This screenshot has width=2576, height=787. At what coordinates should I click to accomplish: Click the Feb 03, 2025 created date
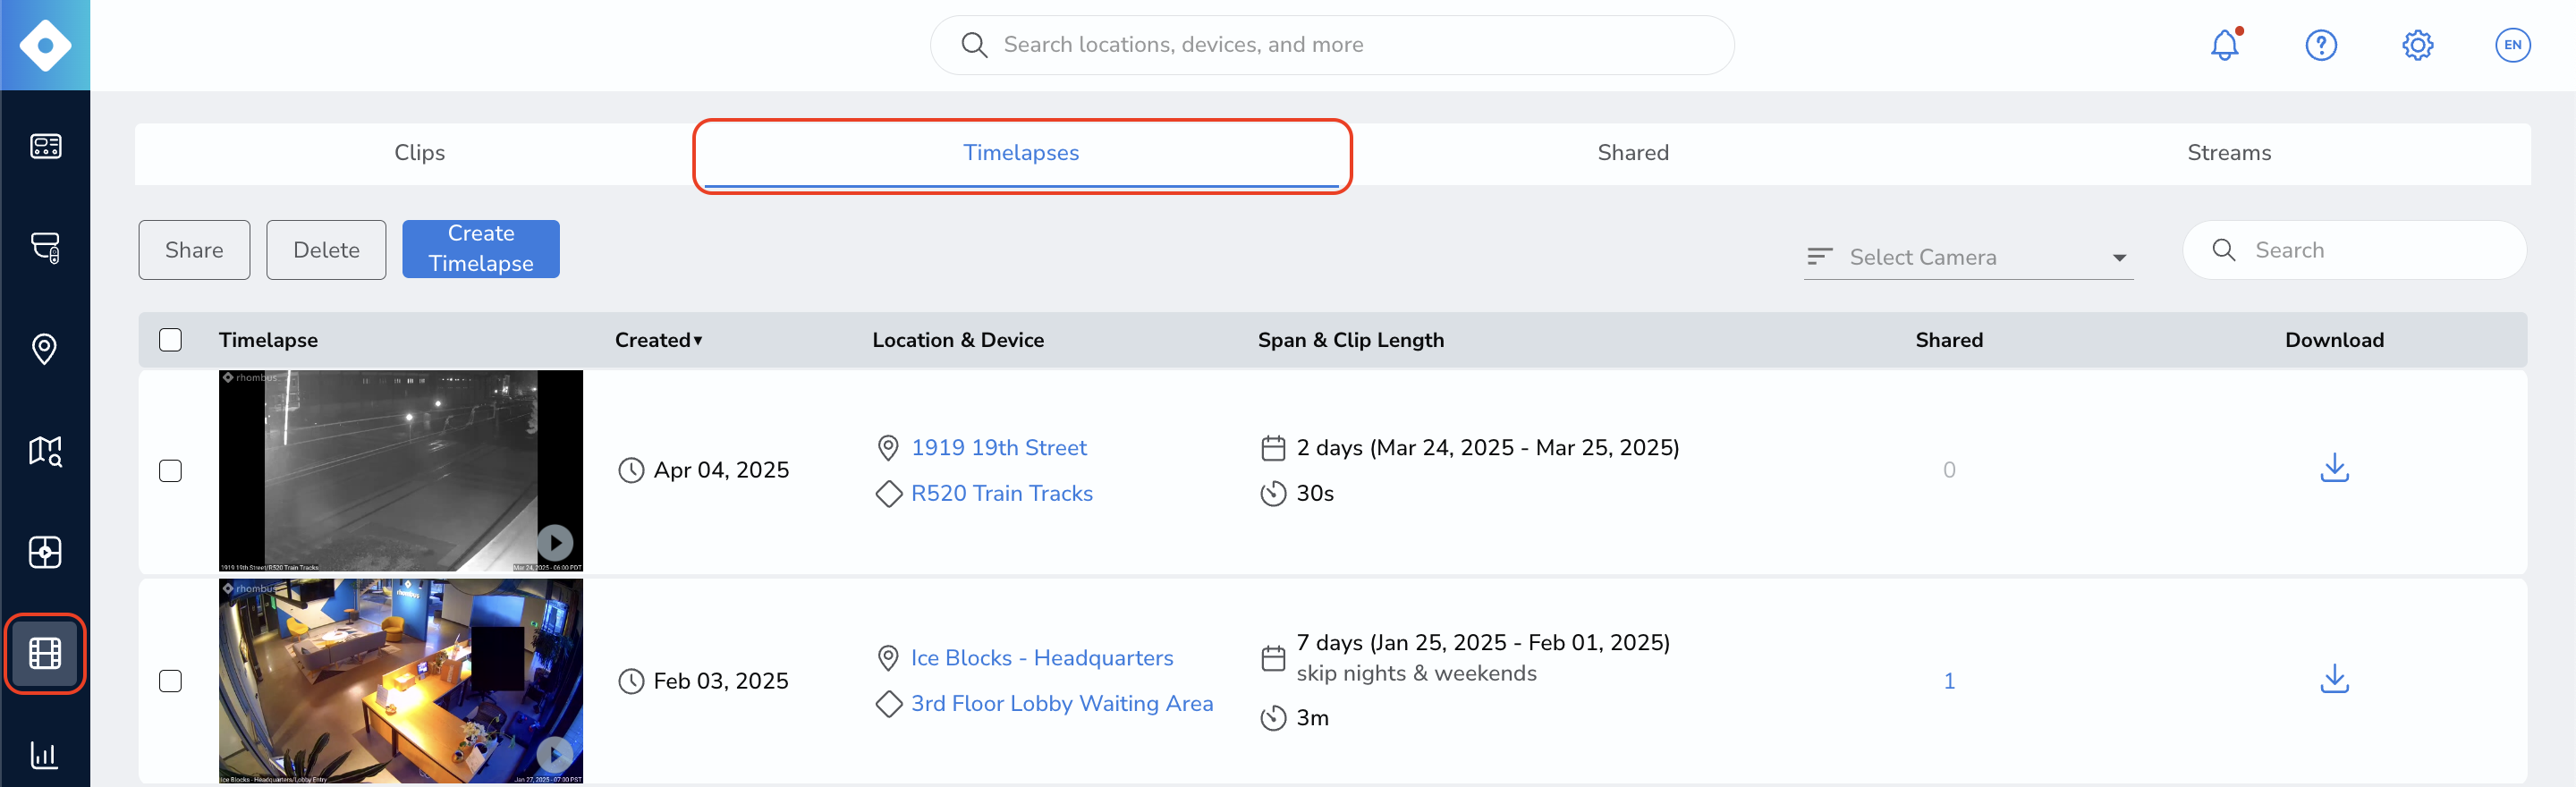click(721, 681)
